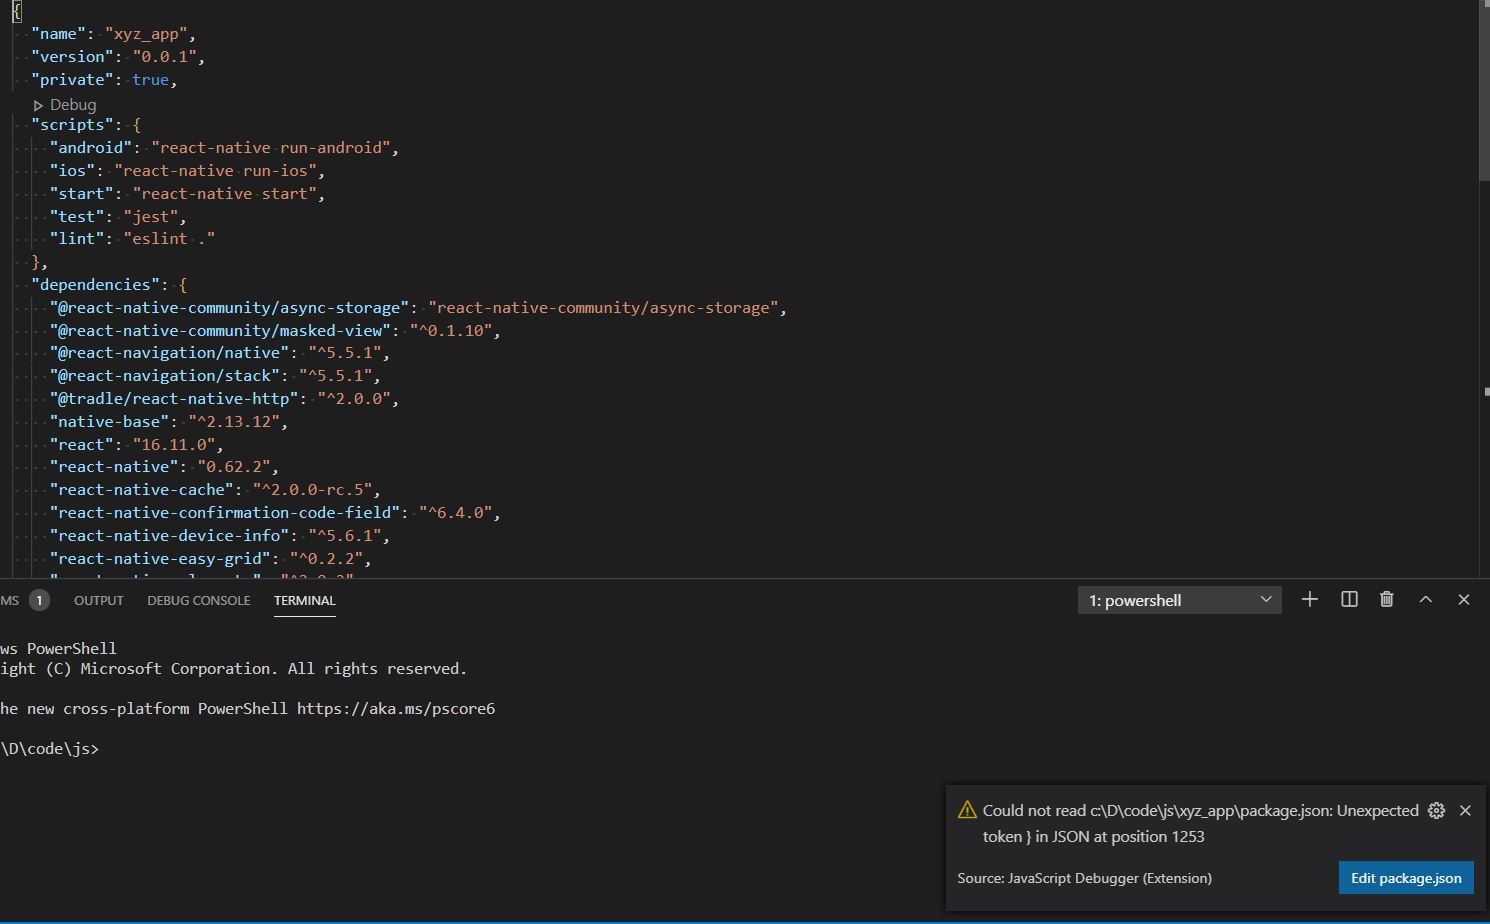1490x924 pixels.
Task: Follow the aka.ms/pscore6 link
Action: pyautogui.click(x=396, y=708)
